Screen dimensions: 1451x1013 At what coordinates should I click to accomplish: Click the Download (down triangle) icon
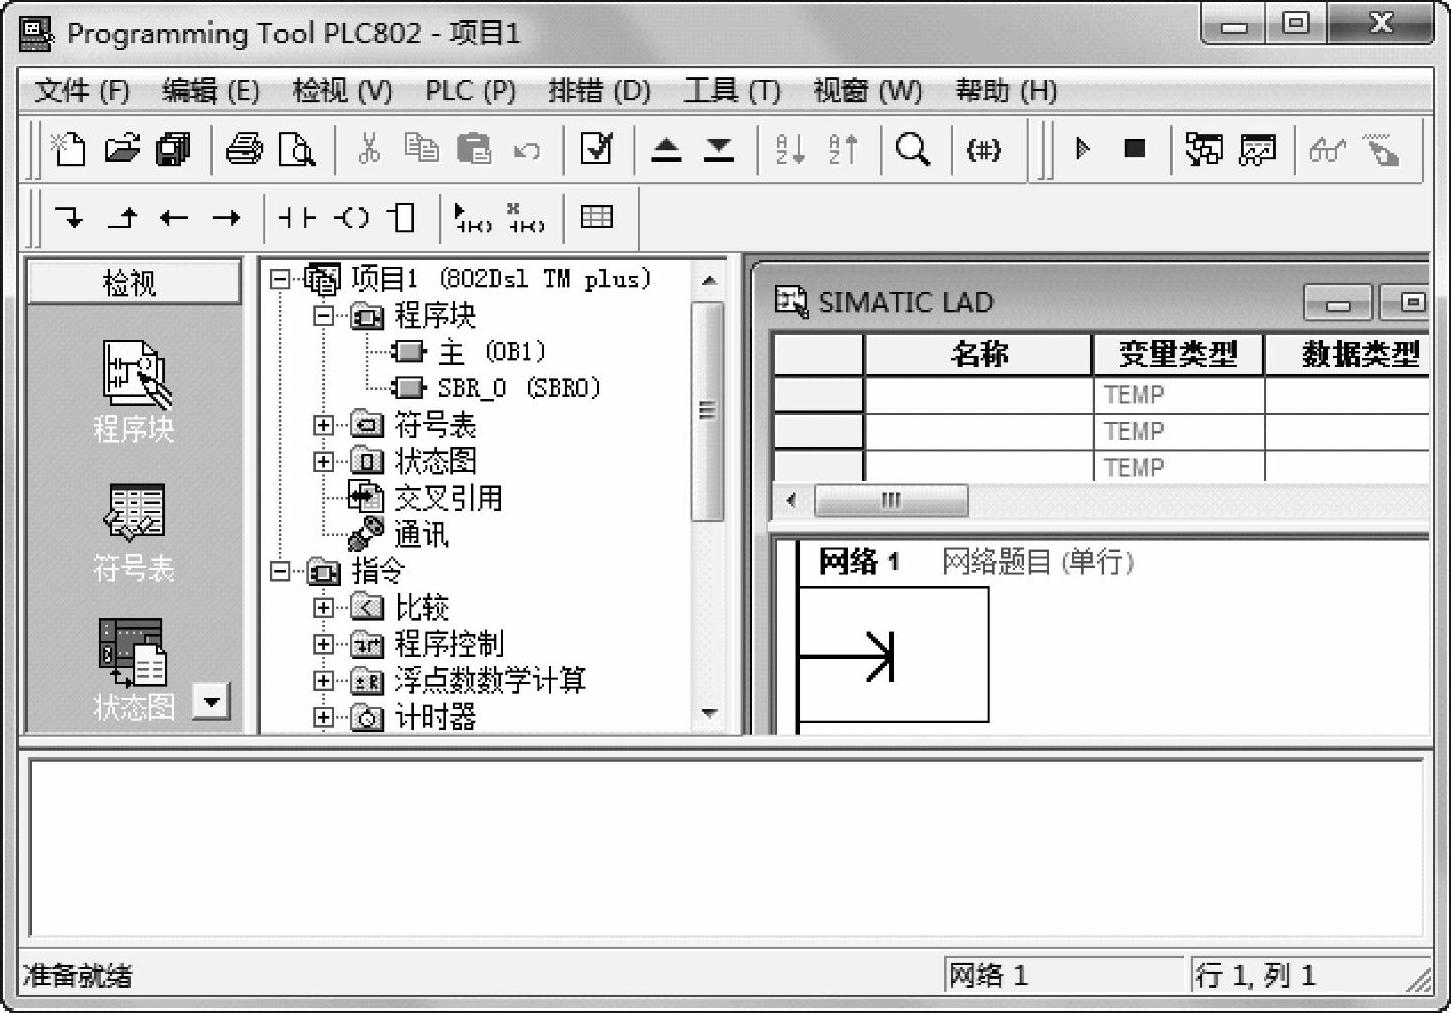pos(719,150)
